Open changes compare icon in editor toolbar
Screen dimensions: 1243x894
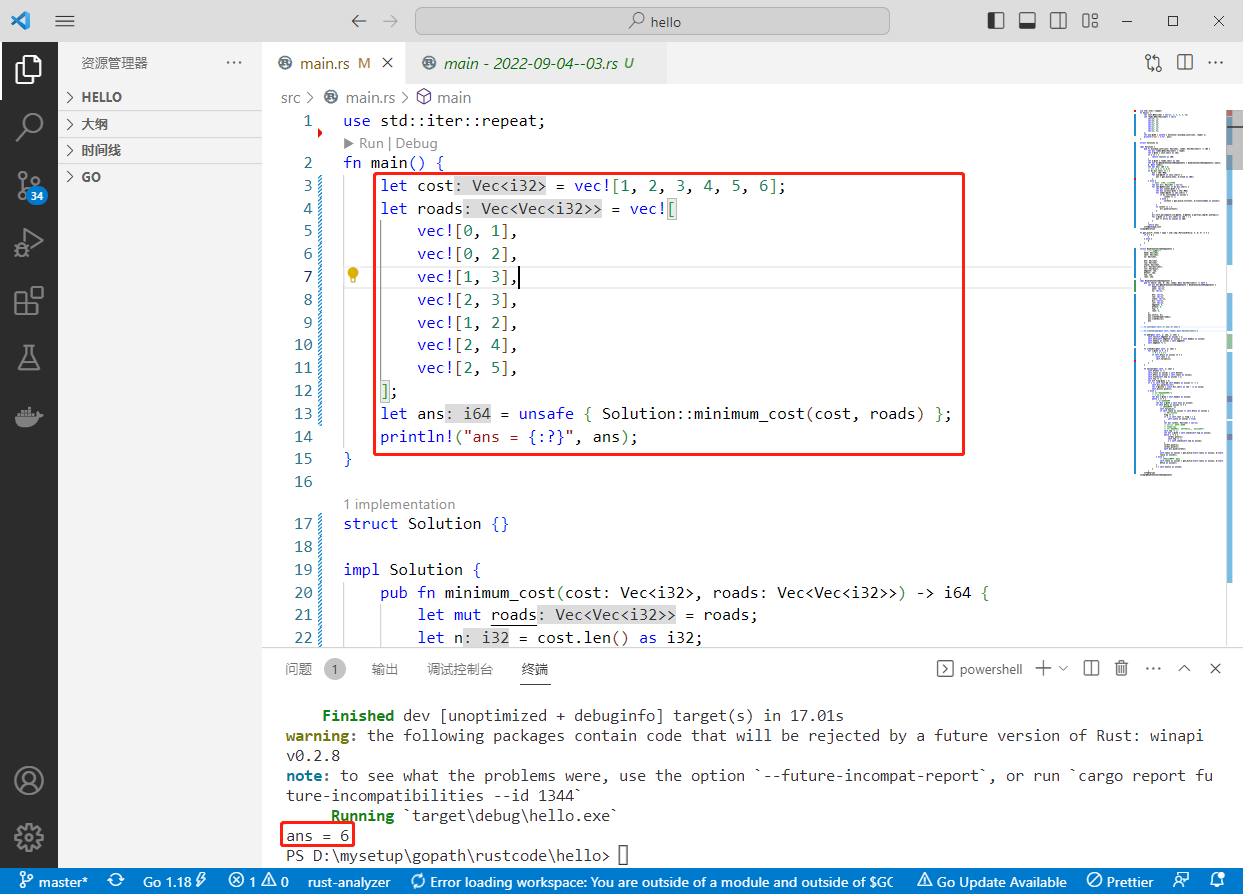(x=1153, y=62)
